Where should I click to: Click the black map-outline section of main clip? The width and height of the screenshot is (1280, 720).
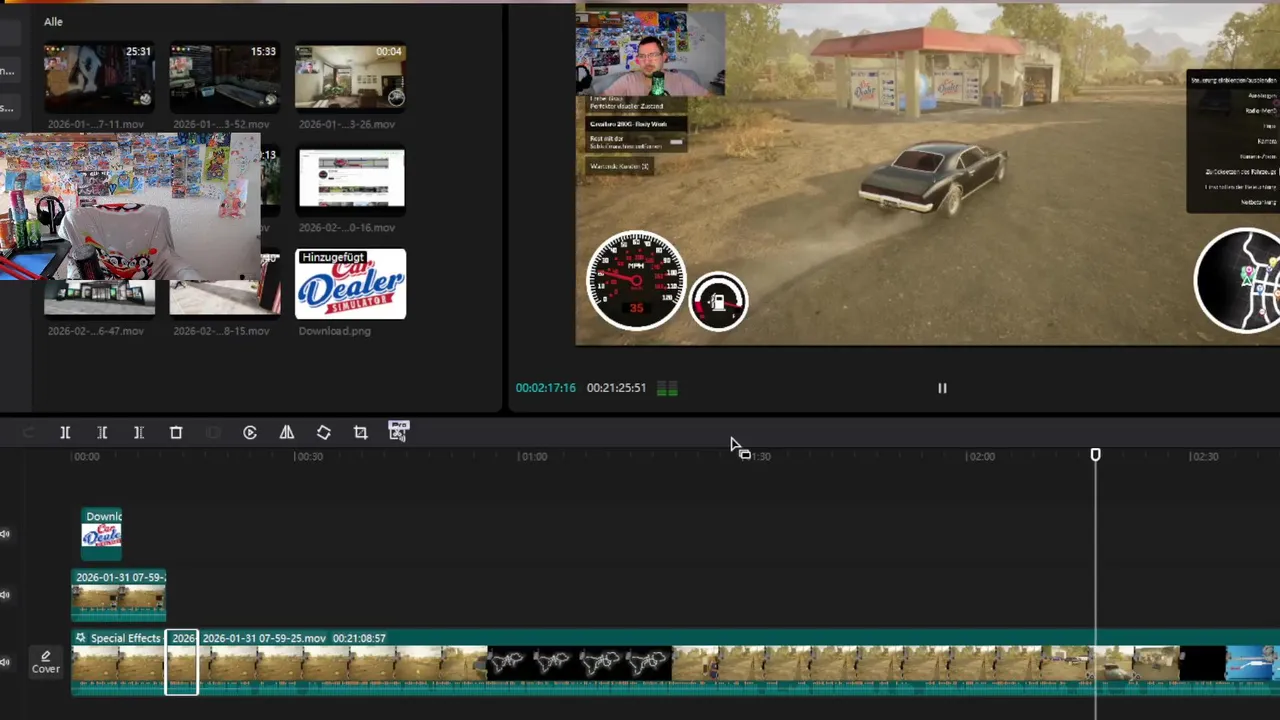coord(579,662)
